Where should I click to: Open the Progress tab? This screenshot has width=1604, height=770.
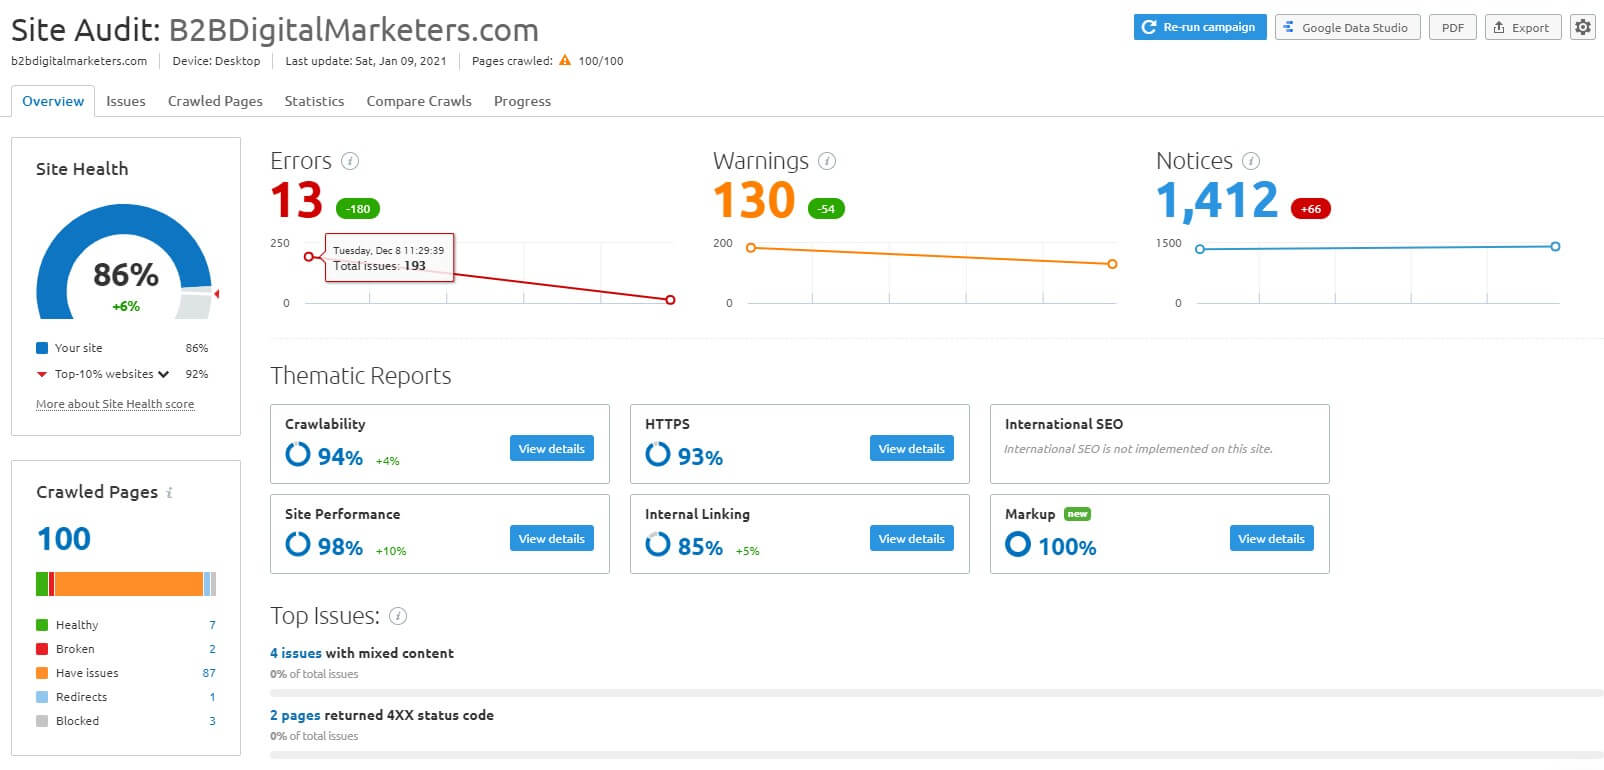[522, 101]
